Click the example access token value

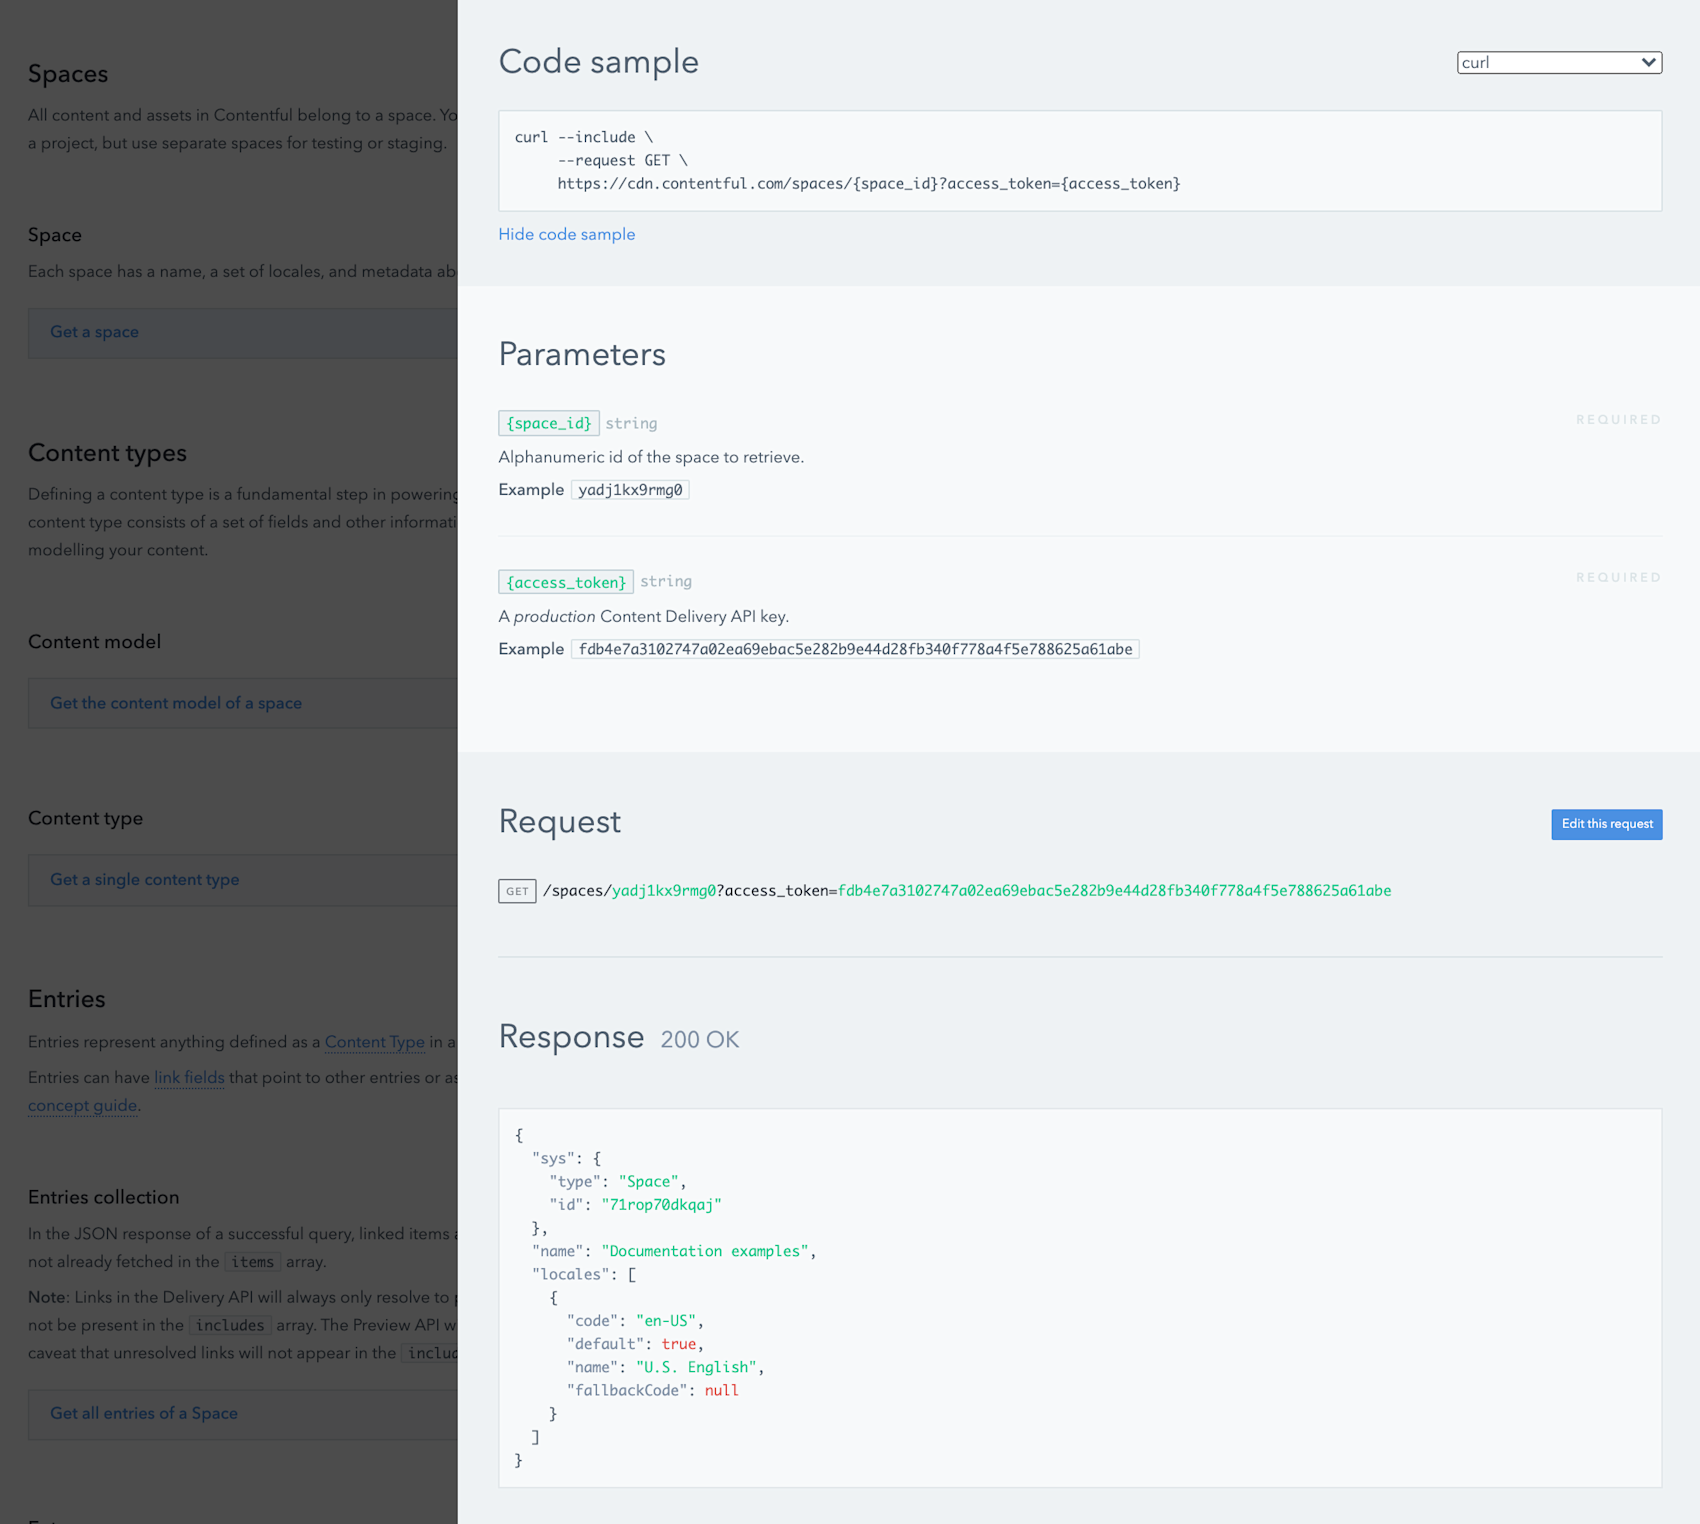[857, 648]
